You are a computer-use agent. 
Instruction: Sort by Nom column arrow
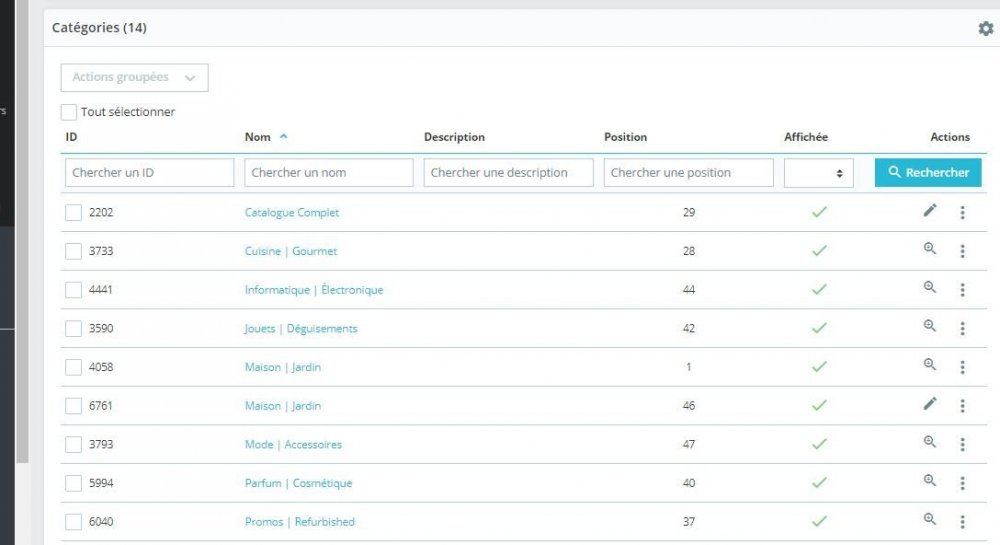[284, 137]
